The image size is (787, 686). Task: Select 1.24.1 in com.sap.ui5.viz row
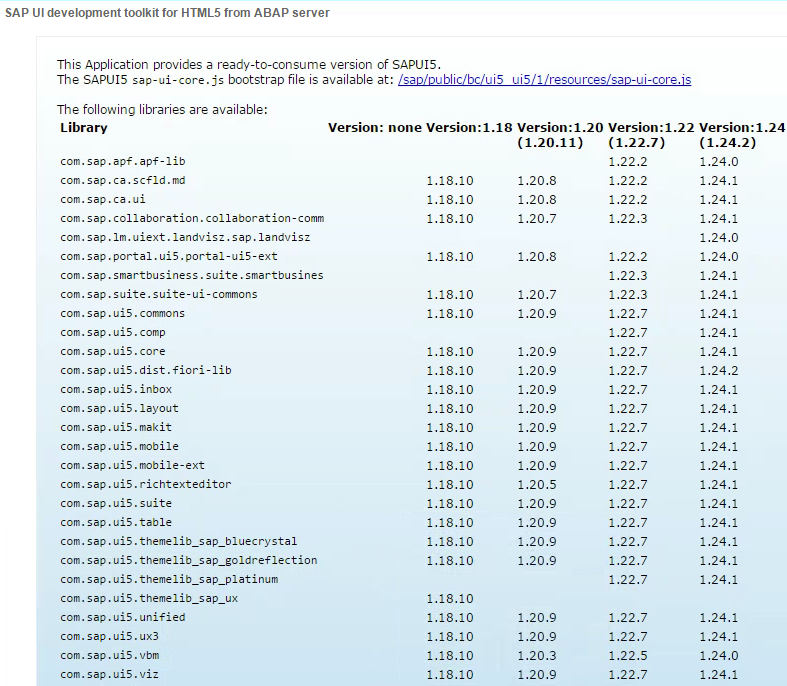[719, 674]
